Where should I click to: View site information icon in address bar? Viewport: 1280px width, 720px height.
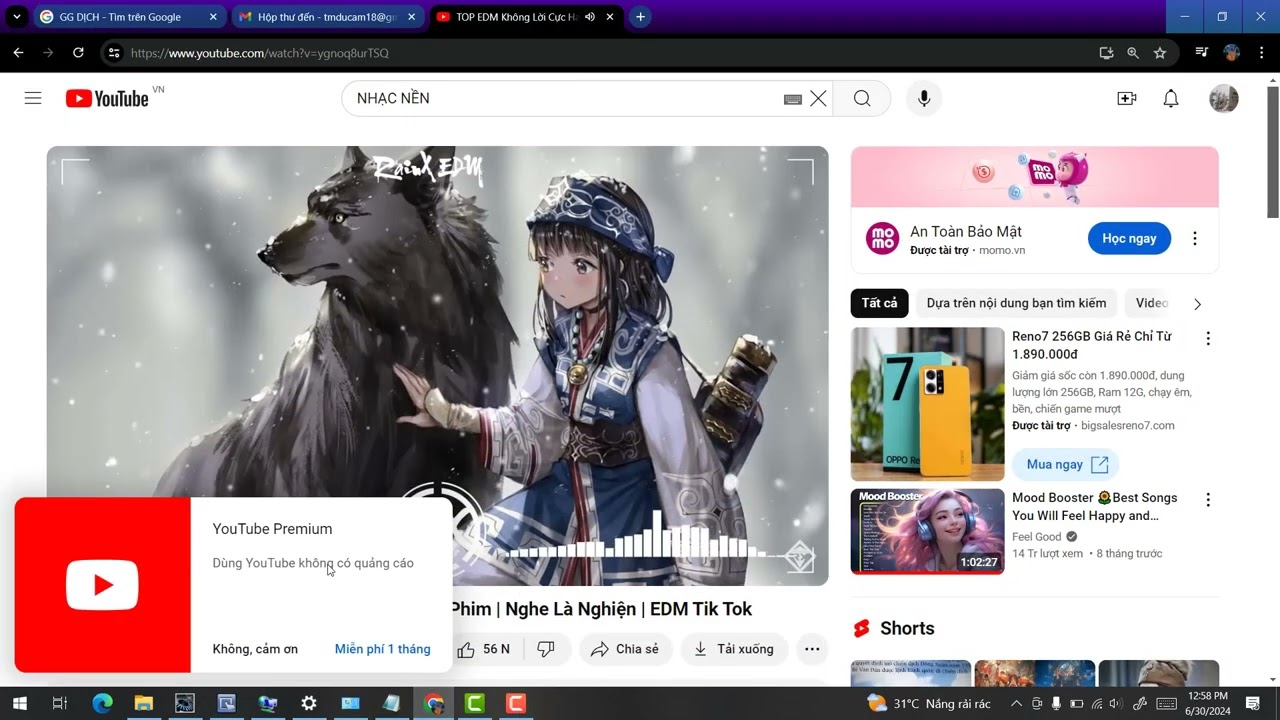coord(114,53)
